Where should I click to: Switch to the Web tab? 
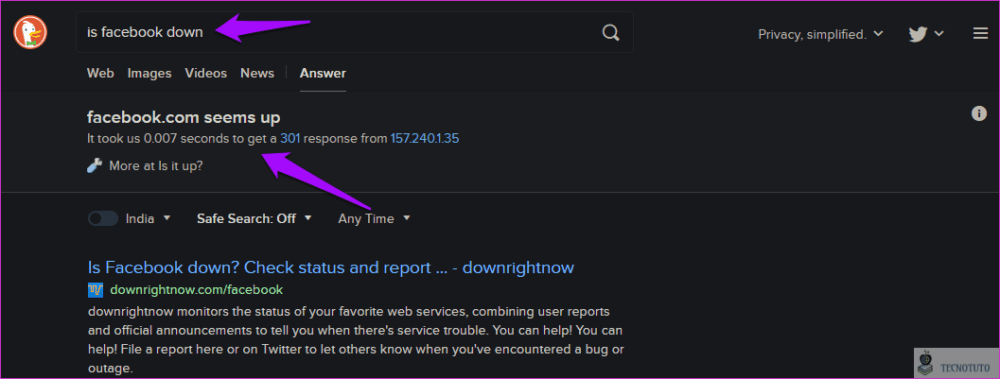point(100,73)
